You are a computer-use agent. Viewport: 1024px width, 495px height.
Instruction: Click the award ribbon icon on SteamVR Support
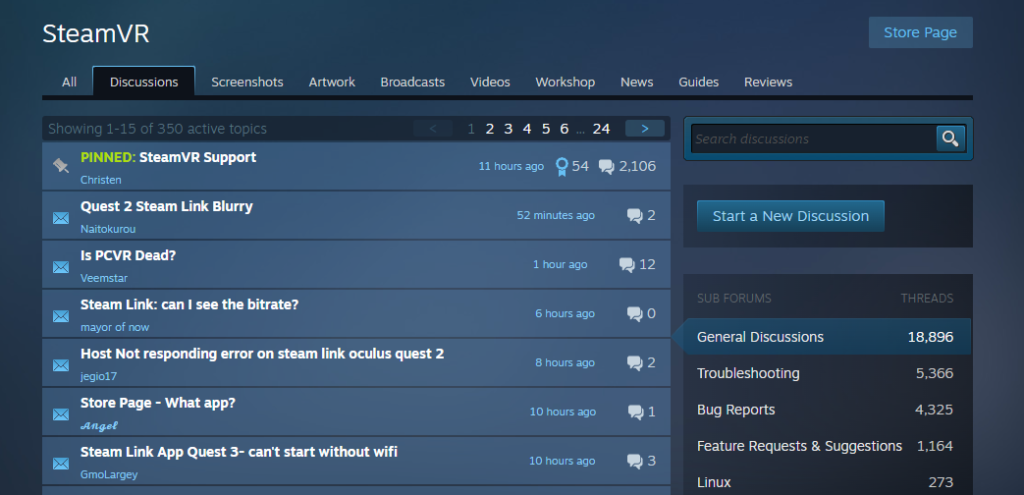coord(562,166)
